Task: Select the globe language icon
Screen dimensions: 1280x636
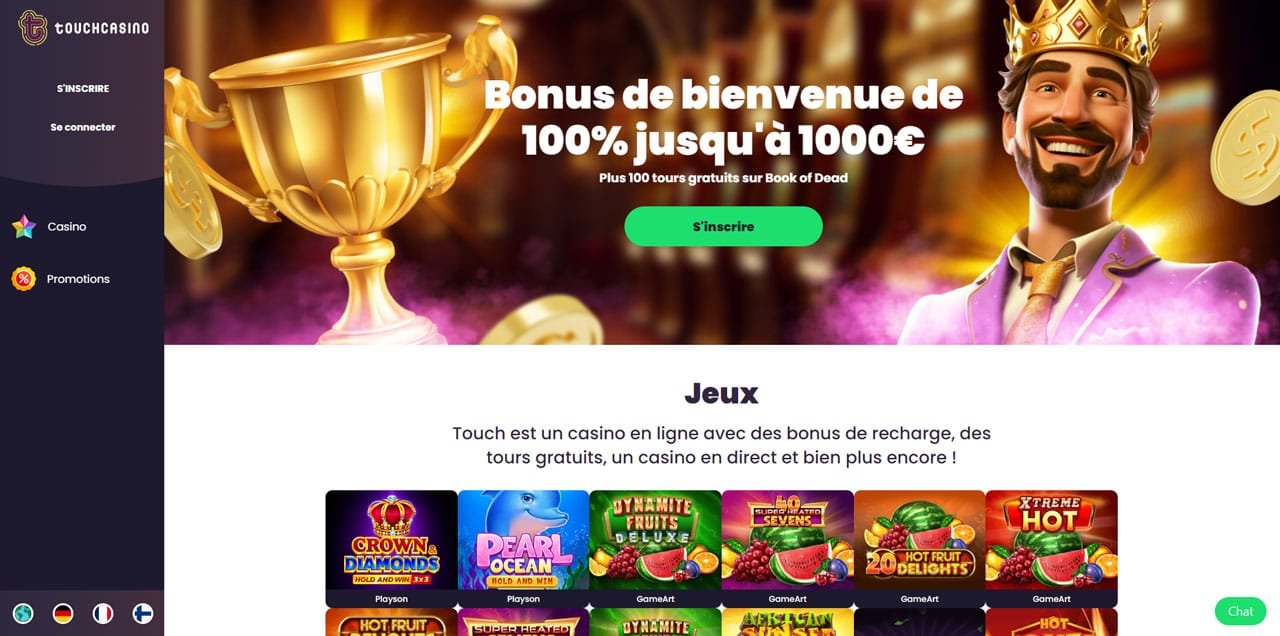Action: point(23,613)
